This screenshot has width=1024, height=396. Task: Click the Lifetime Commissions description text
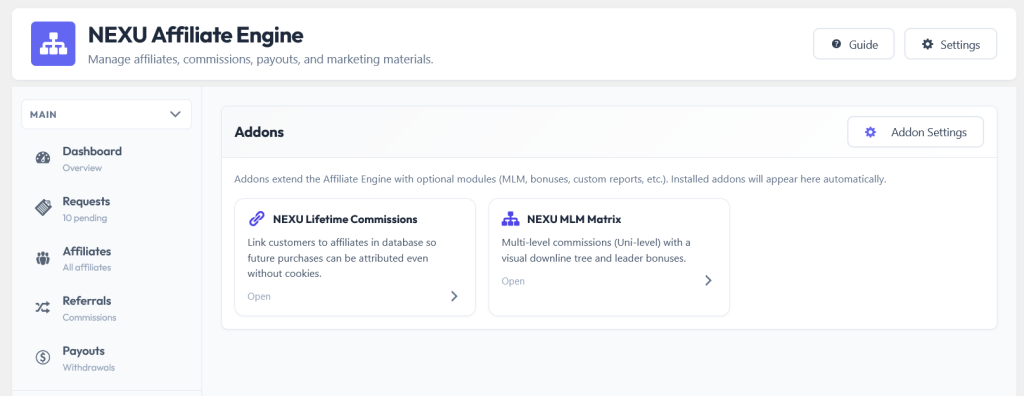tap(342, 258)
